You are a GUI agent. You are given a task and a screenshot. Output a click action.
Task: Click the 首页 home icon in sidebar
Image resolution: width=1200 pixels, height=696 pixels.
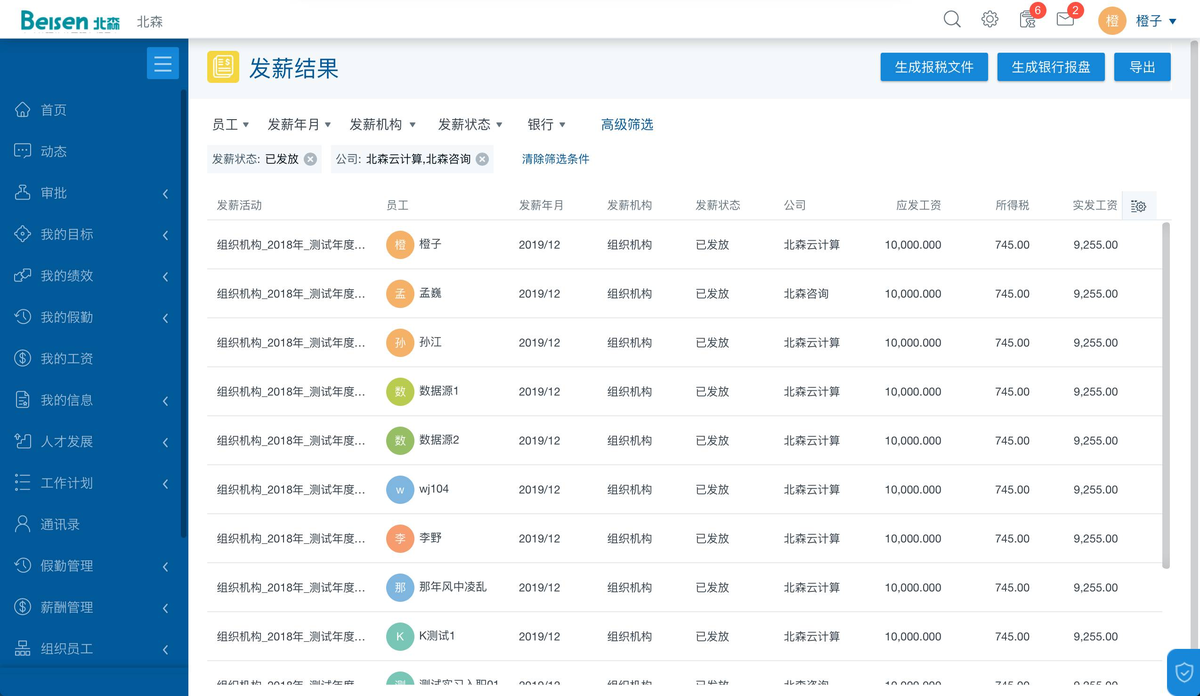(23, 110)
